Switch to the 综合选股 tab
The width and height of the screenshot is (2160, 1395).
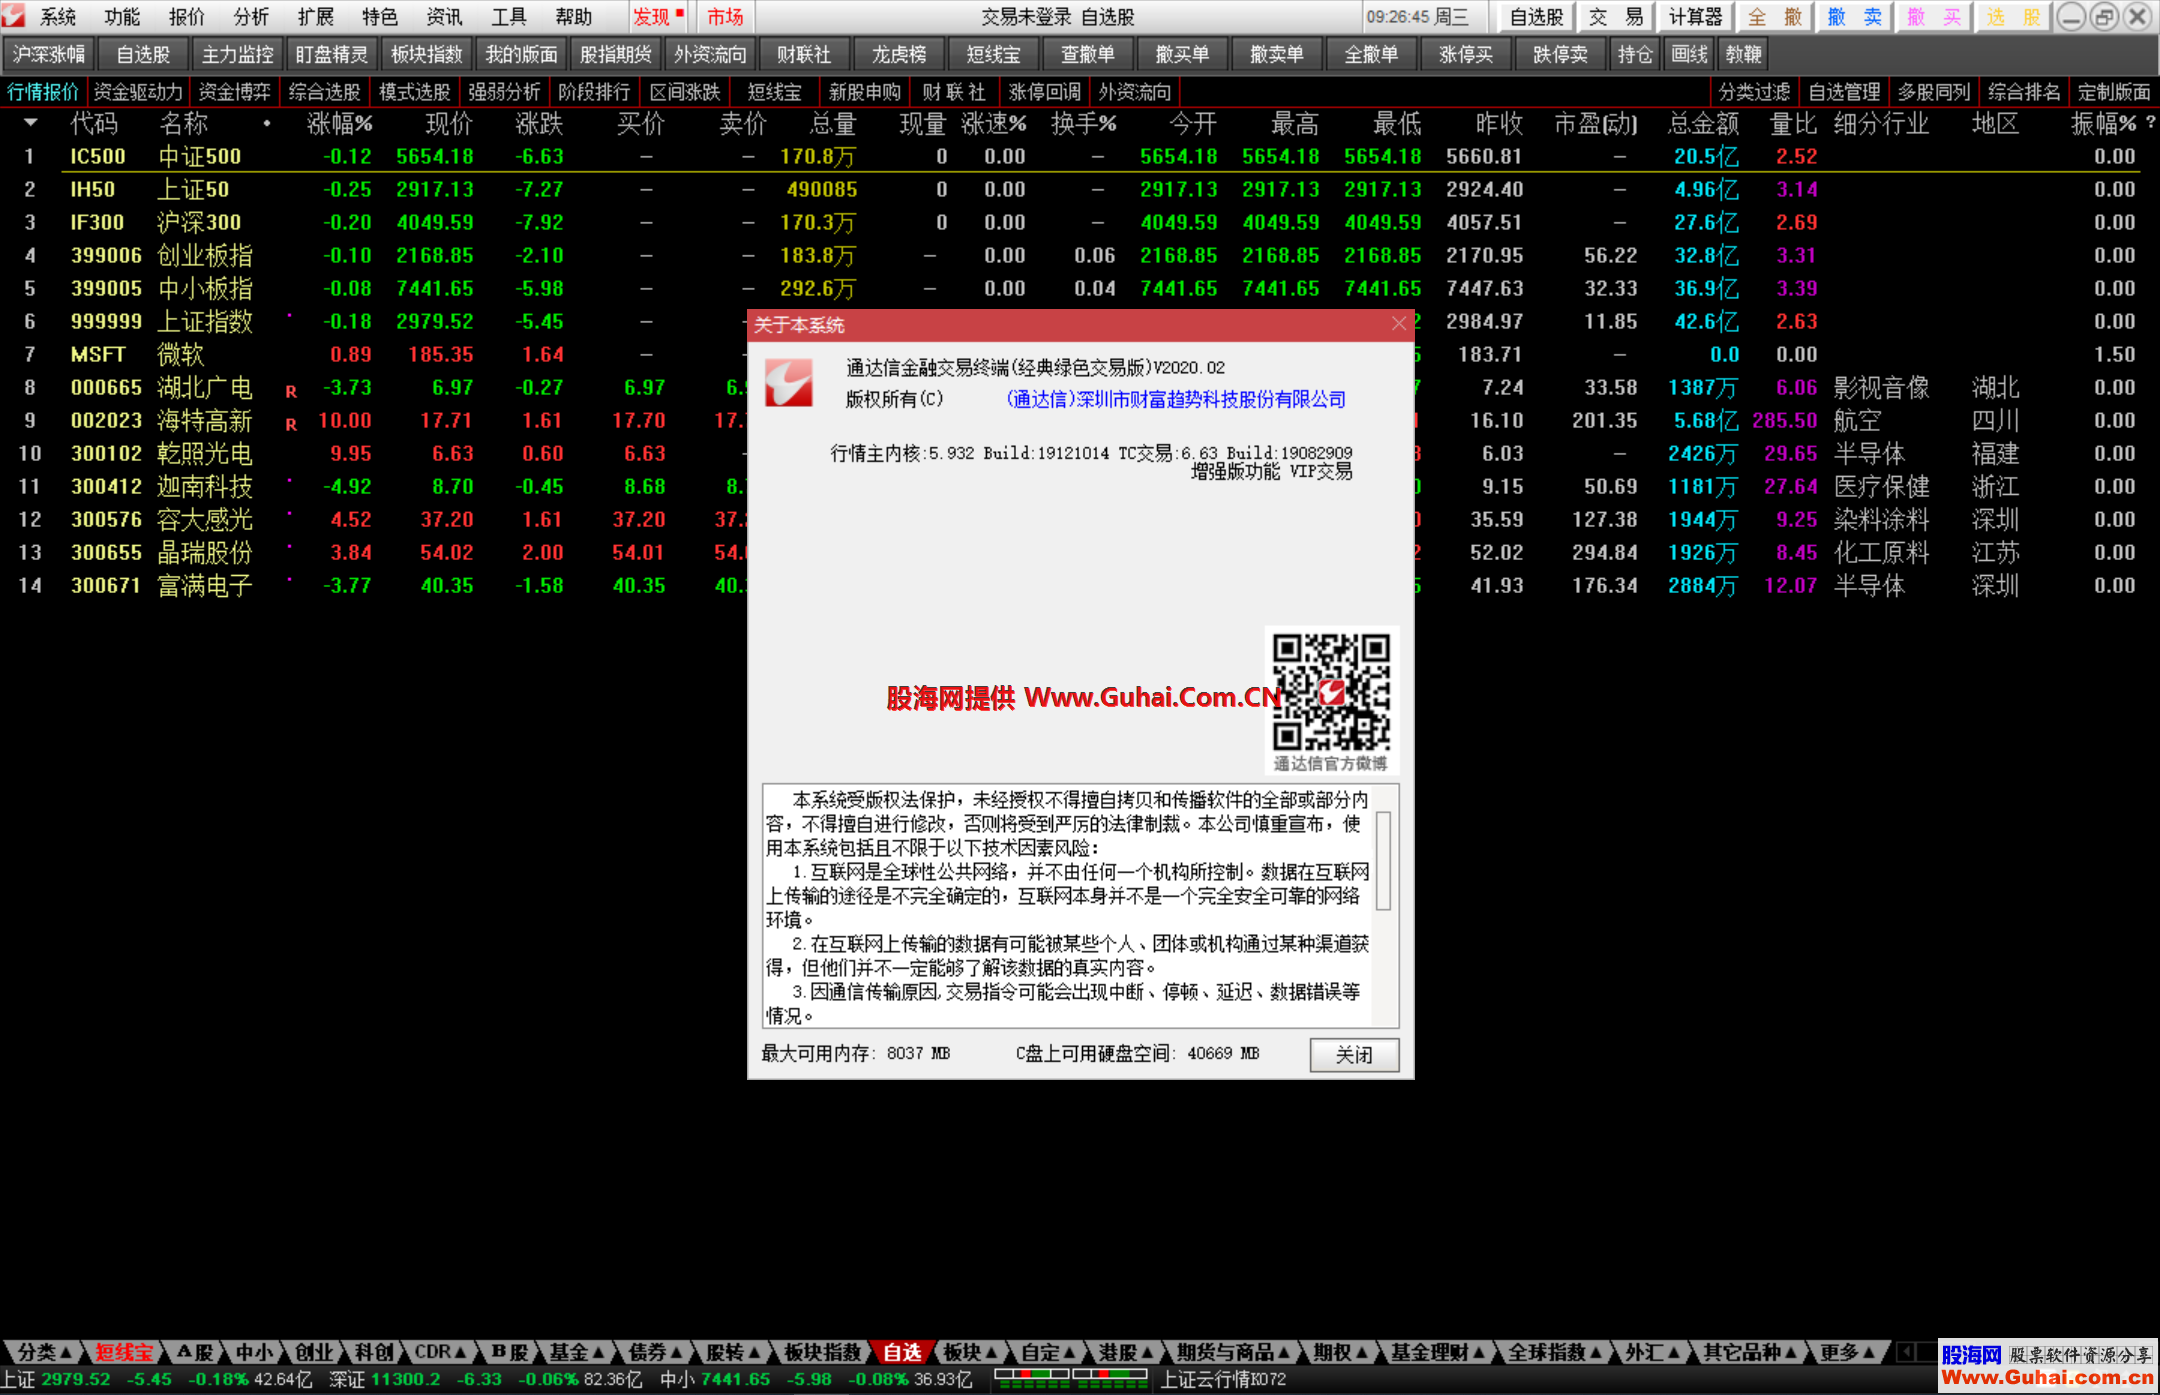coord(324,92)
